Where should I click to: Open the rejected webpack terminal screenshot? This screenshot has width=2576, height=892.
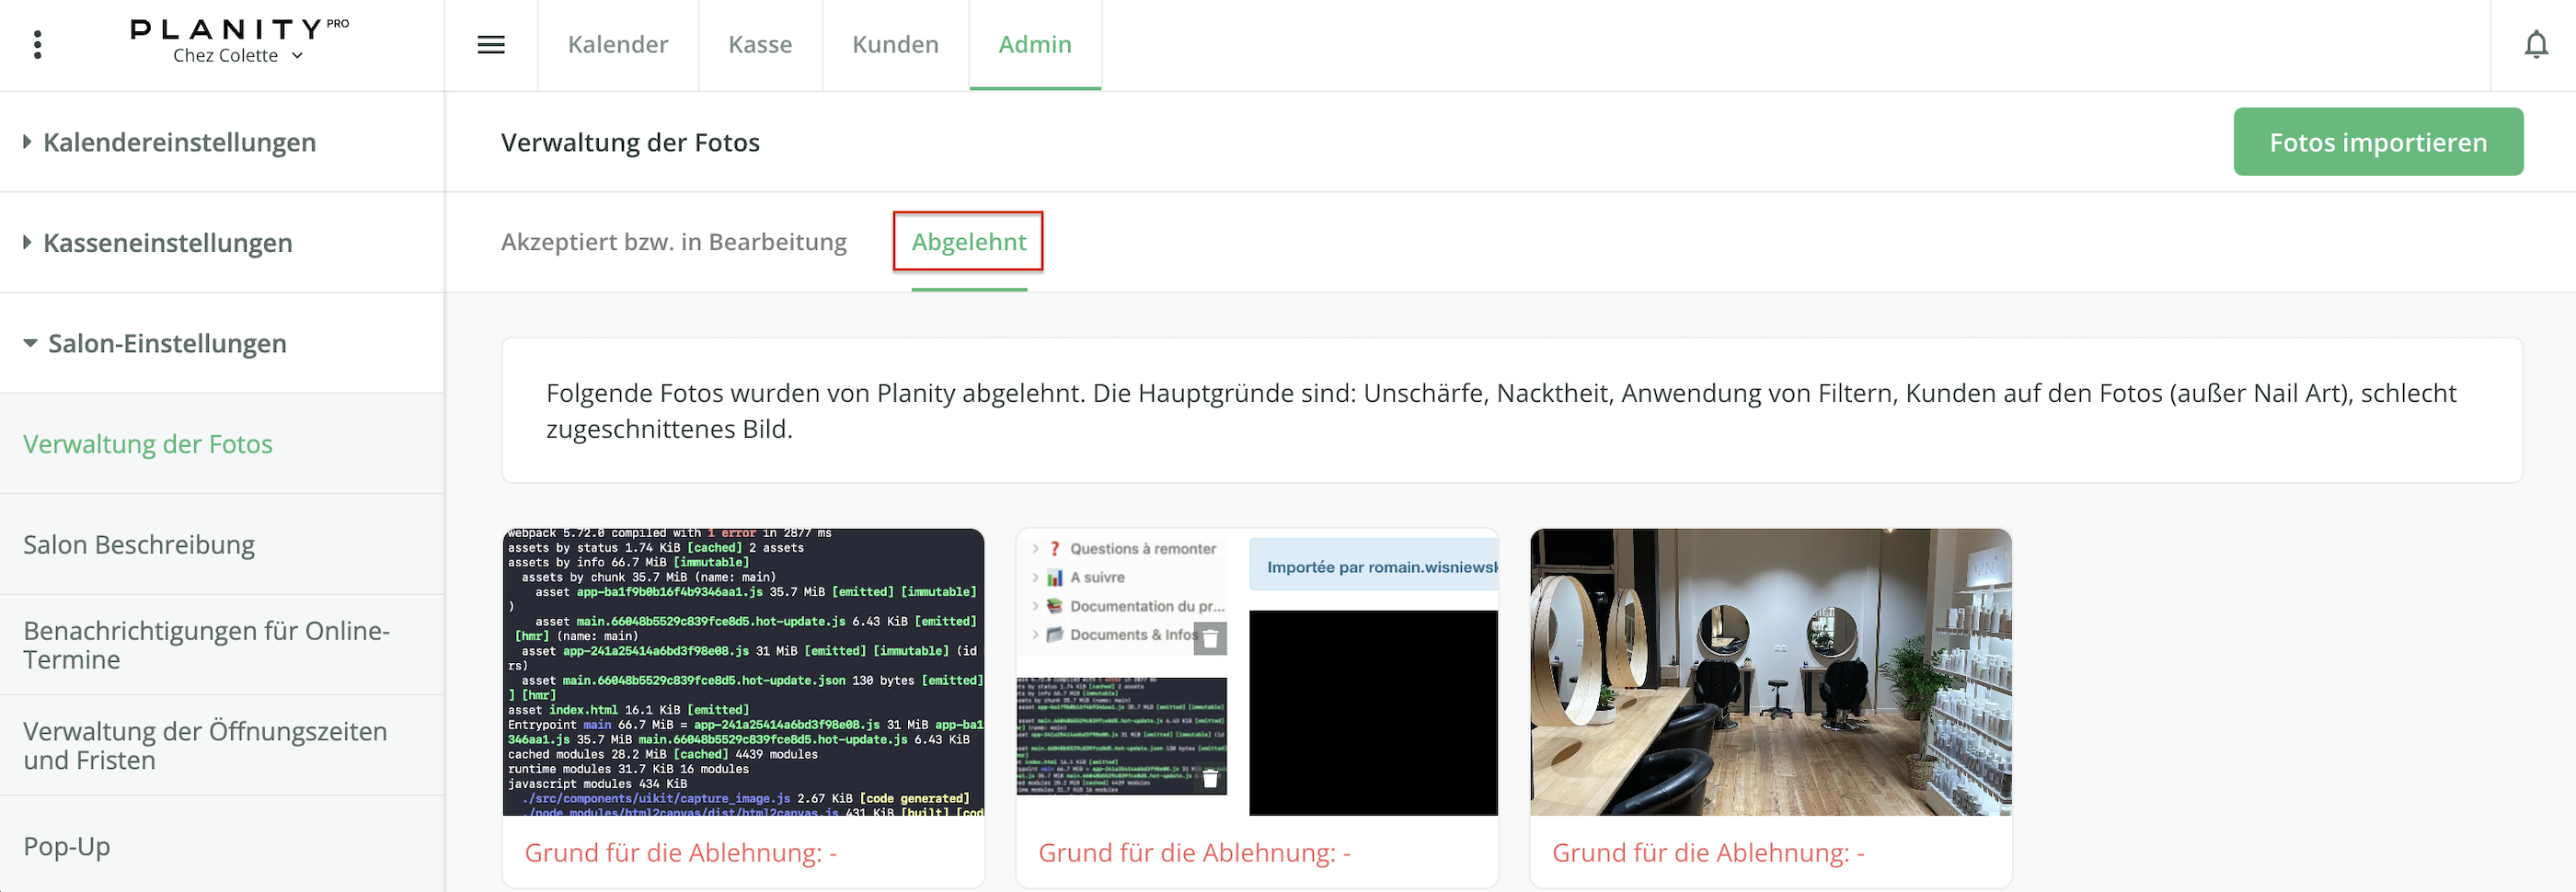click(x=743, y=672)
